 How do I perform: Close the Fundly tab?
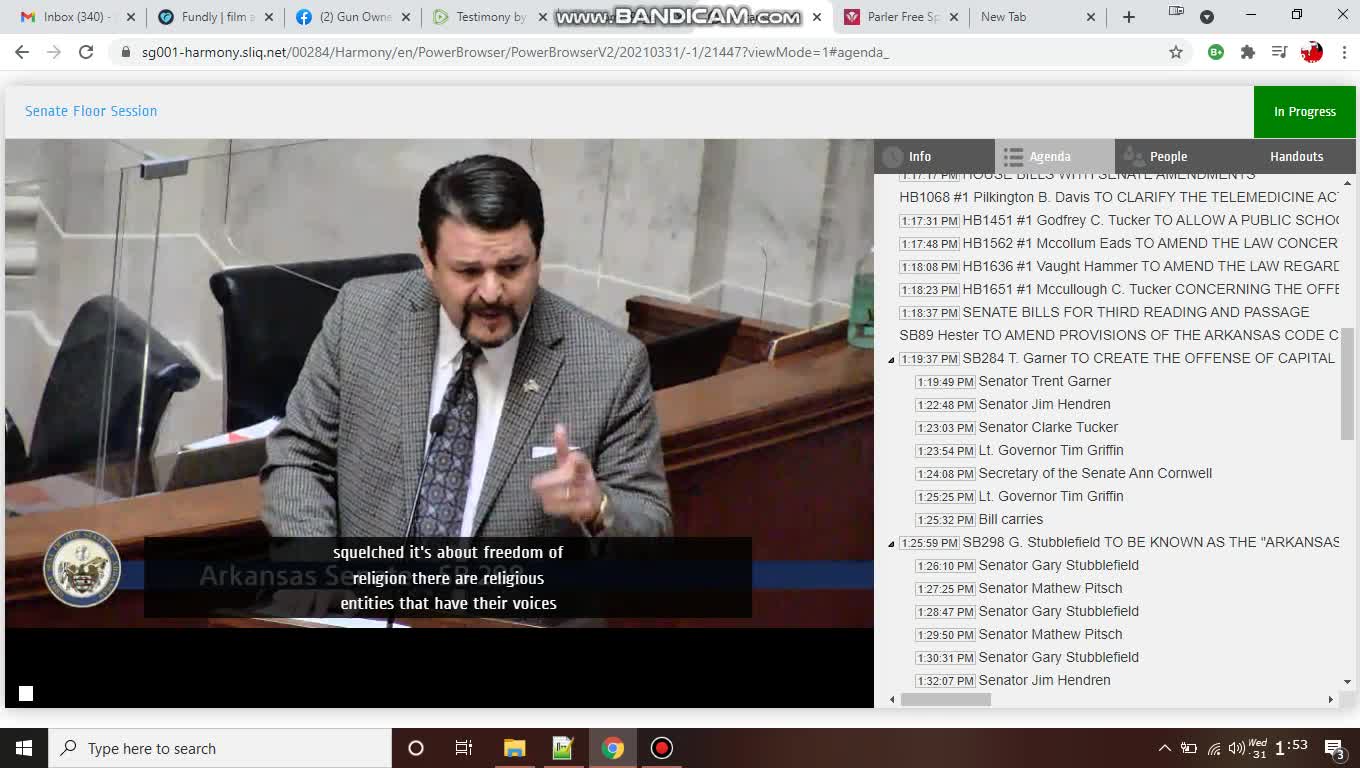coord(268,17)
